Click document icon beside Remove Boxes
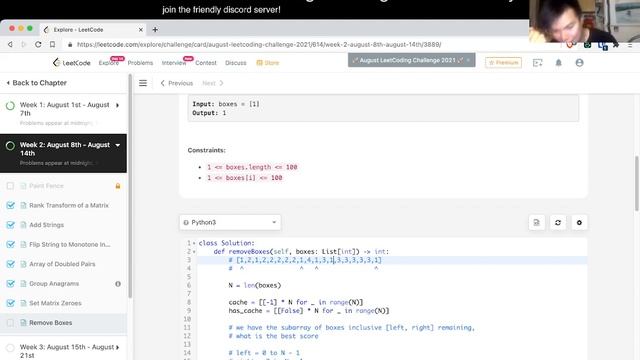Viewport: 640px width, 360px height. click(23, 323)
